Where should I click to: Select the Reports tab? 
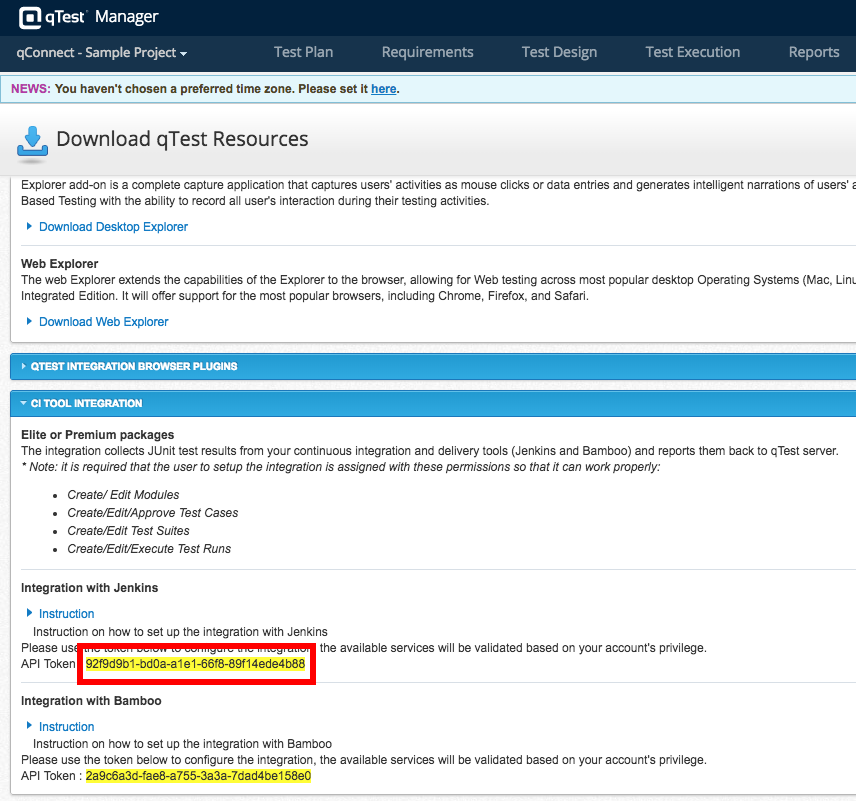click(813, 52)
